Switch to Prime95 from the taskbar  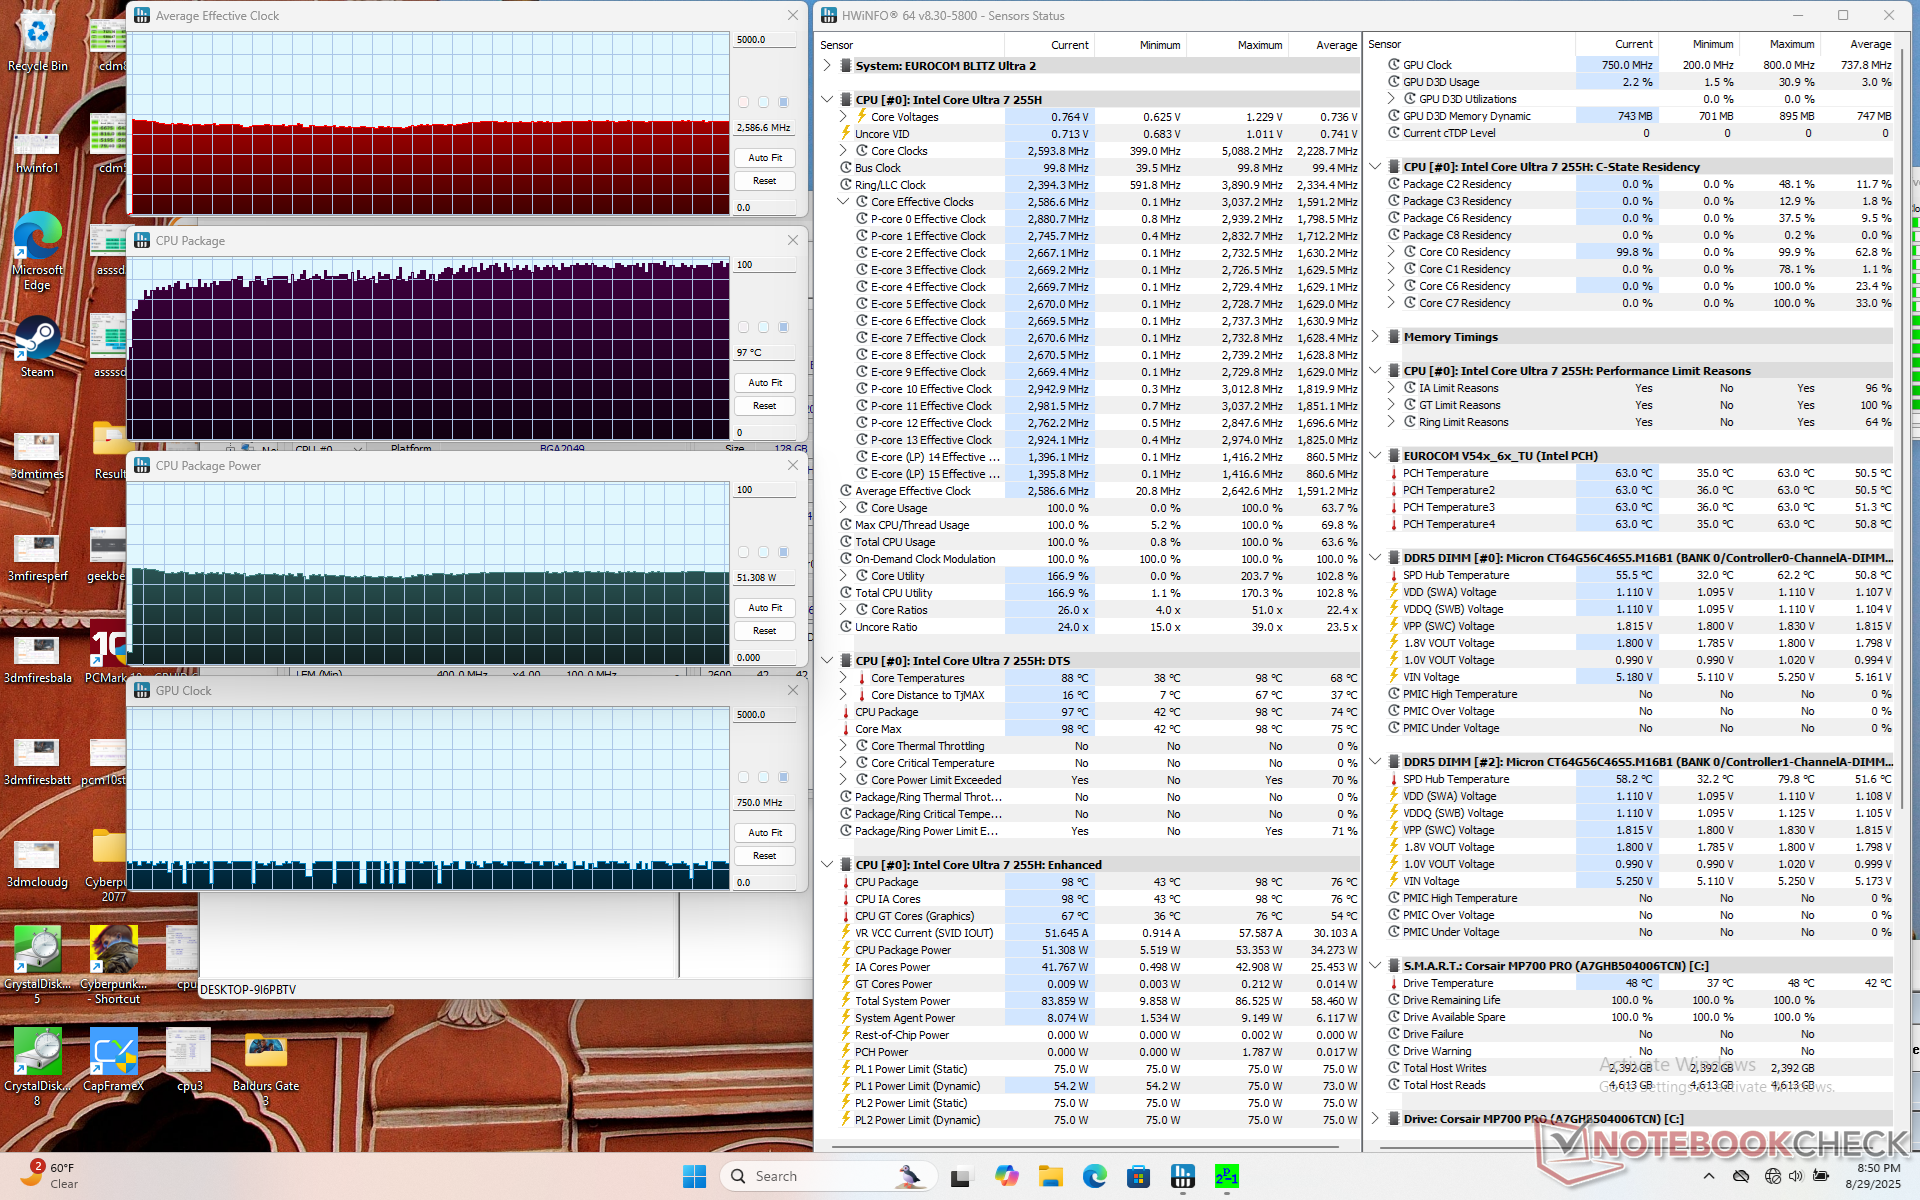point(1227,1176)
